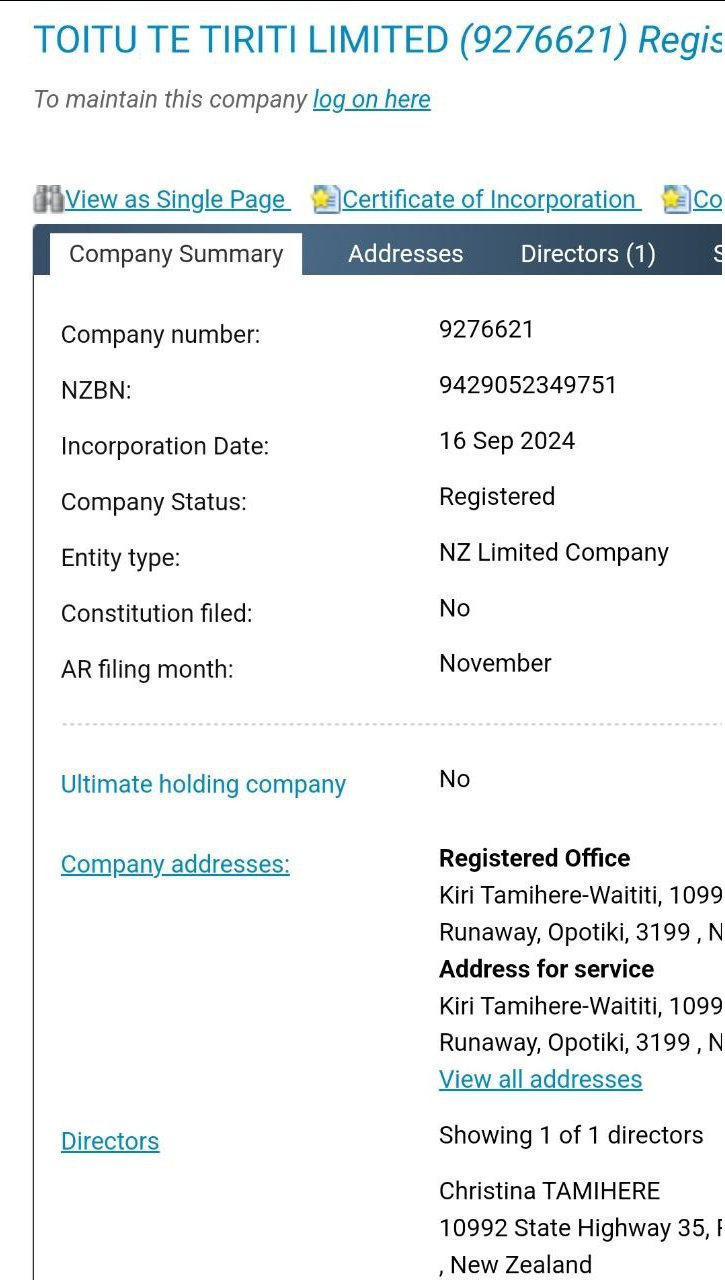
Task: Open the Company addresses link
Action: click(x=175, y=864)
